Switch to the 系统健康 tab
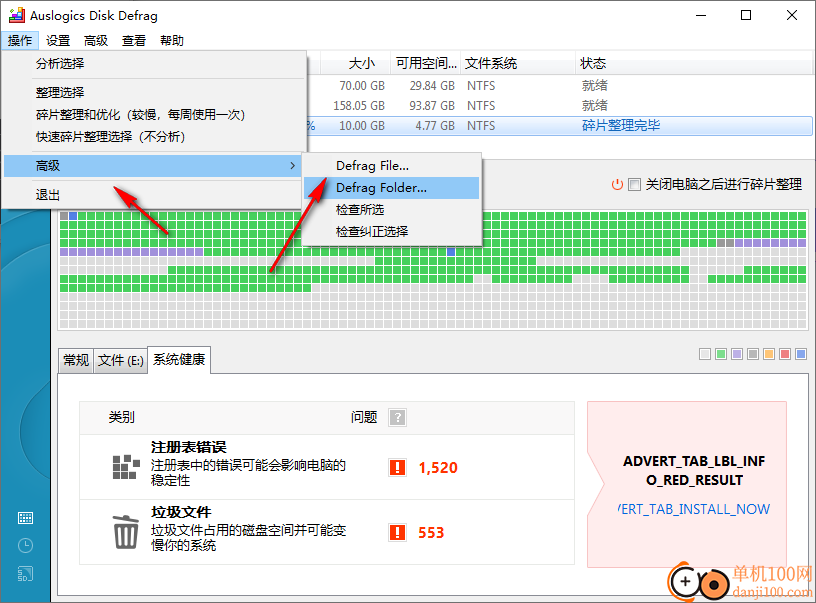Viewport: 816px width, 603px height. [179, 359]
